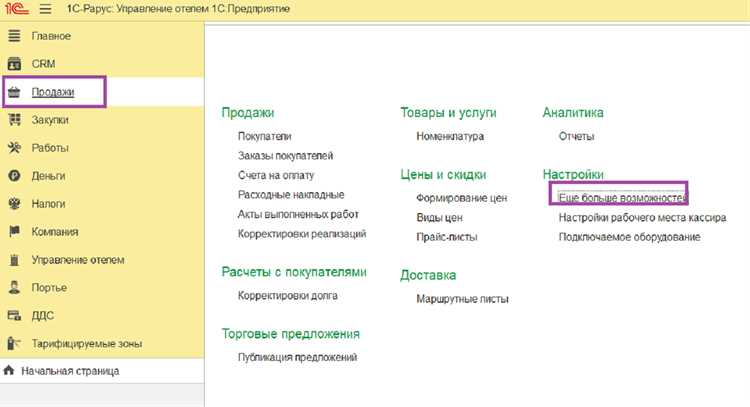Click the Доставка heading
The width and height of the screenshot is (750, 407).
(x=428, y=275)
